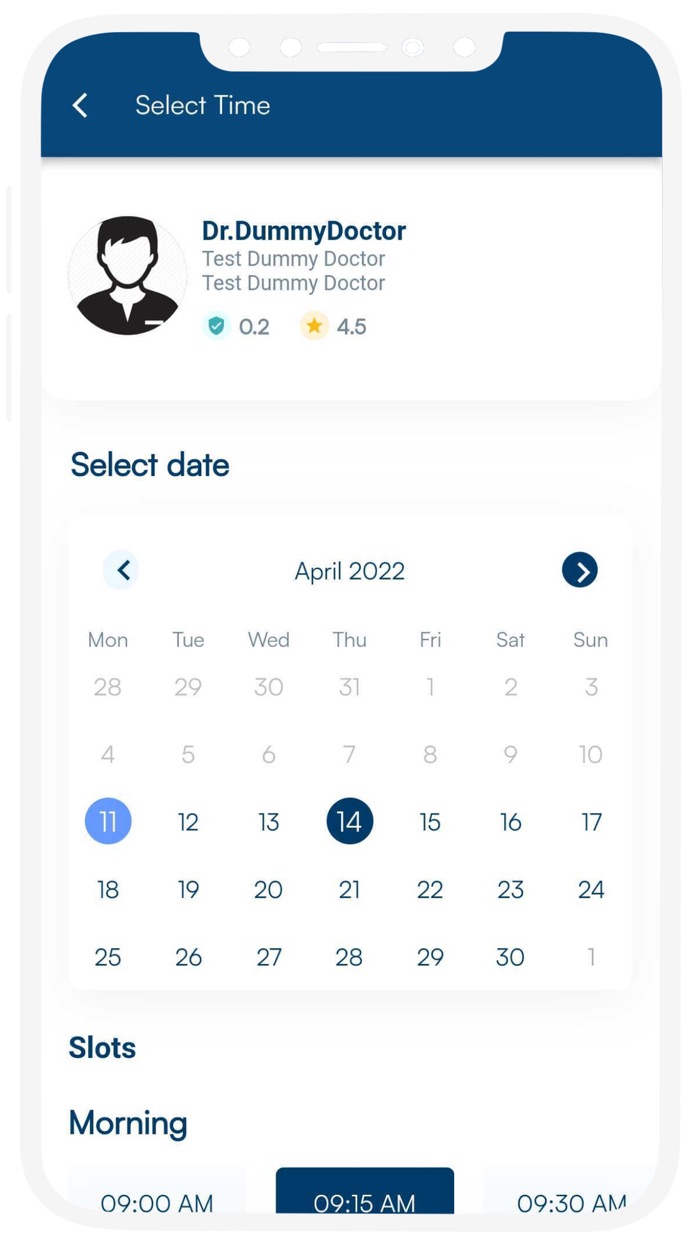This screenshot has height=1244, width=700.
Task: Choose the 09:00 AM time slot
Action: click(x=155, y=1204)
